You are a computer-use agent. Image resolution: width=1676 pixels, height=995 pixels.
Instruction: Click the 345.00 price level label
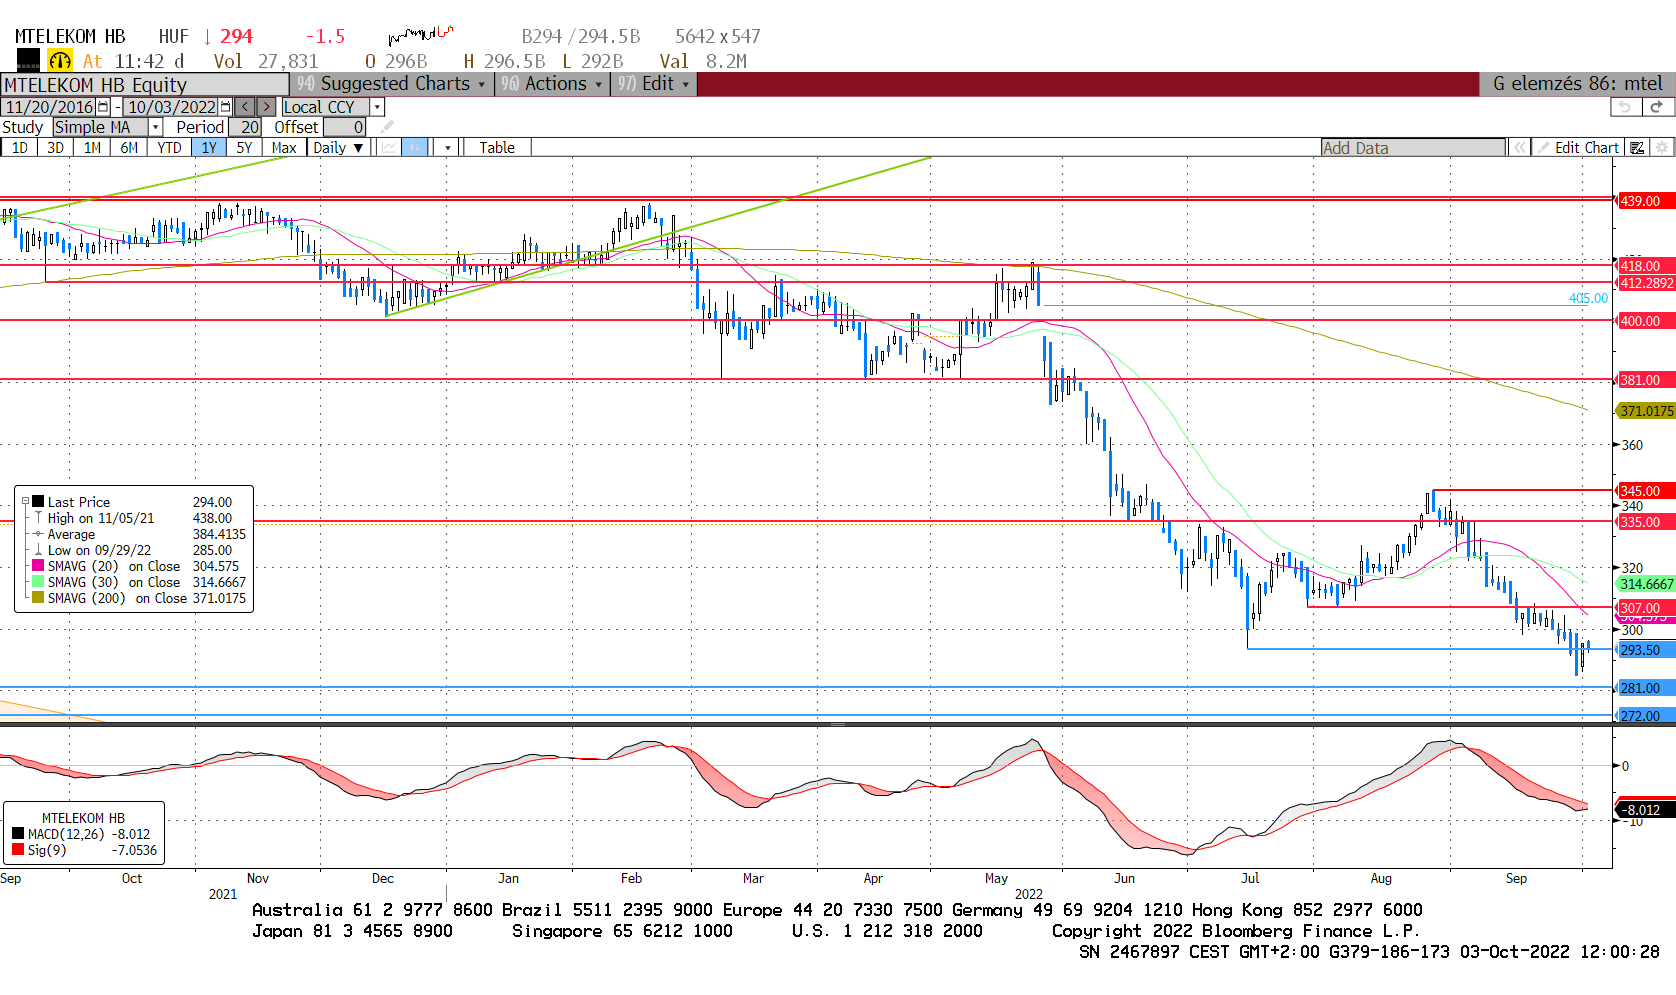[1645, 491]
